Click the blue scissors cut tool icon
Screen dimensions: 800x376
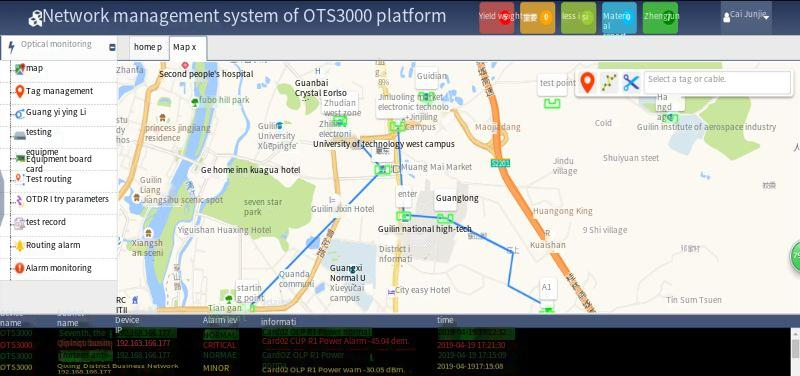pyautogui.click(x=631, y=83)
